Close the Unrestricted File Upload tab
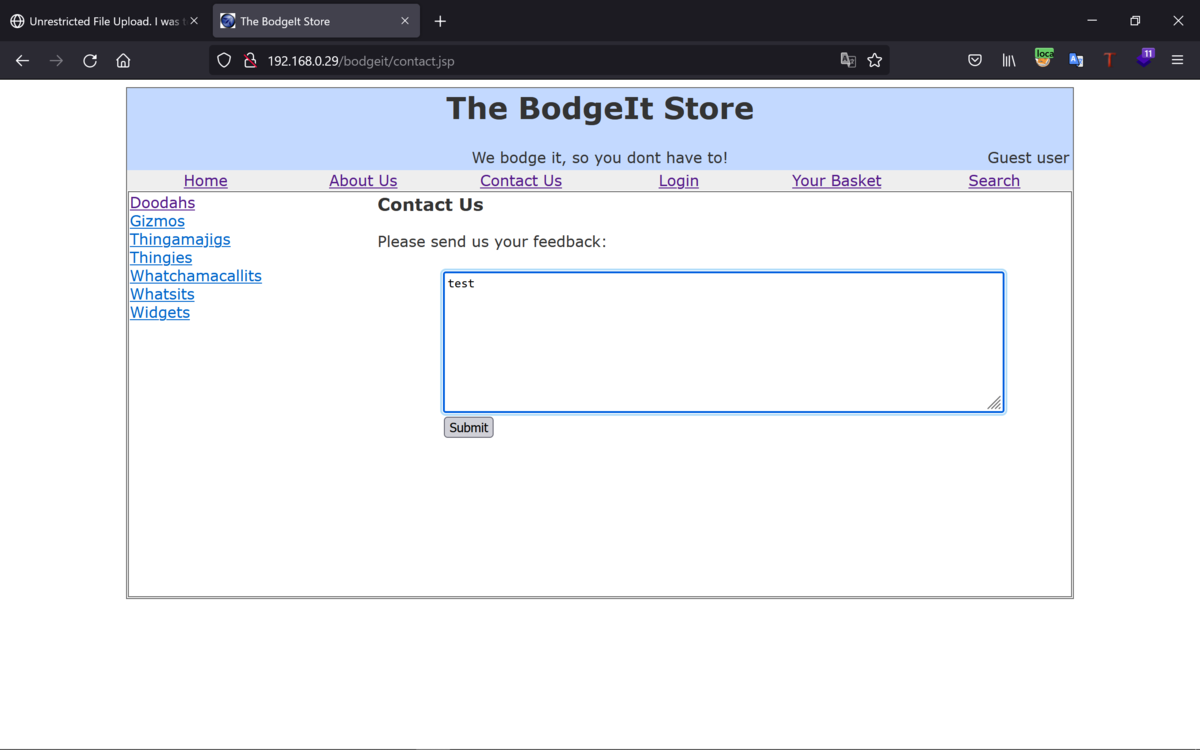1200x750 pixels. 194,21
